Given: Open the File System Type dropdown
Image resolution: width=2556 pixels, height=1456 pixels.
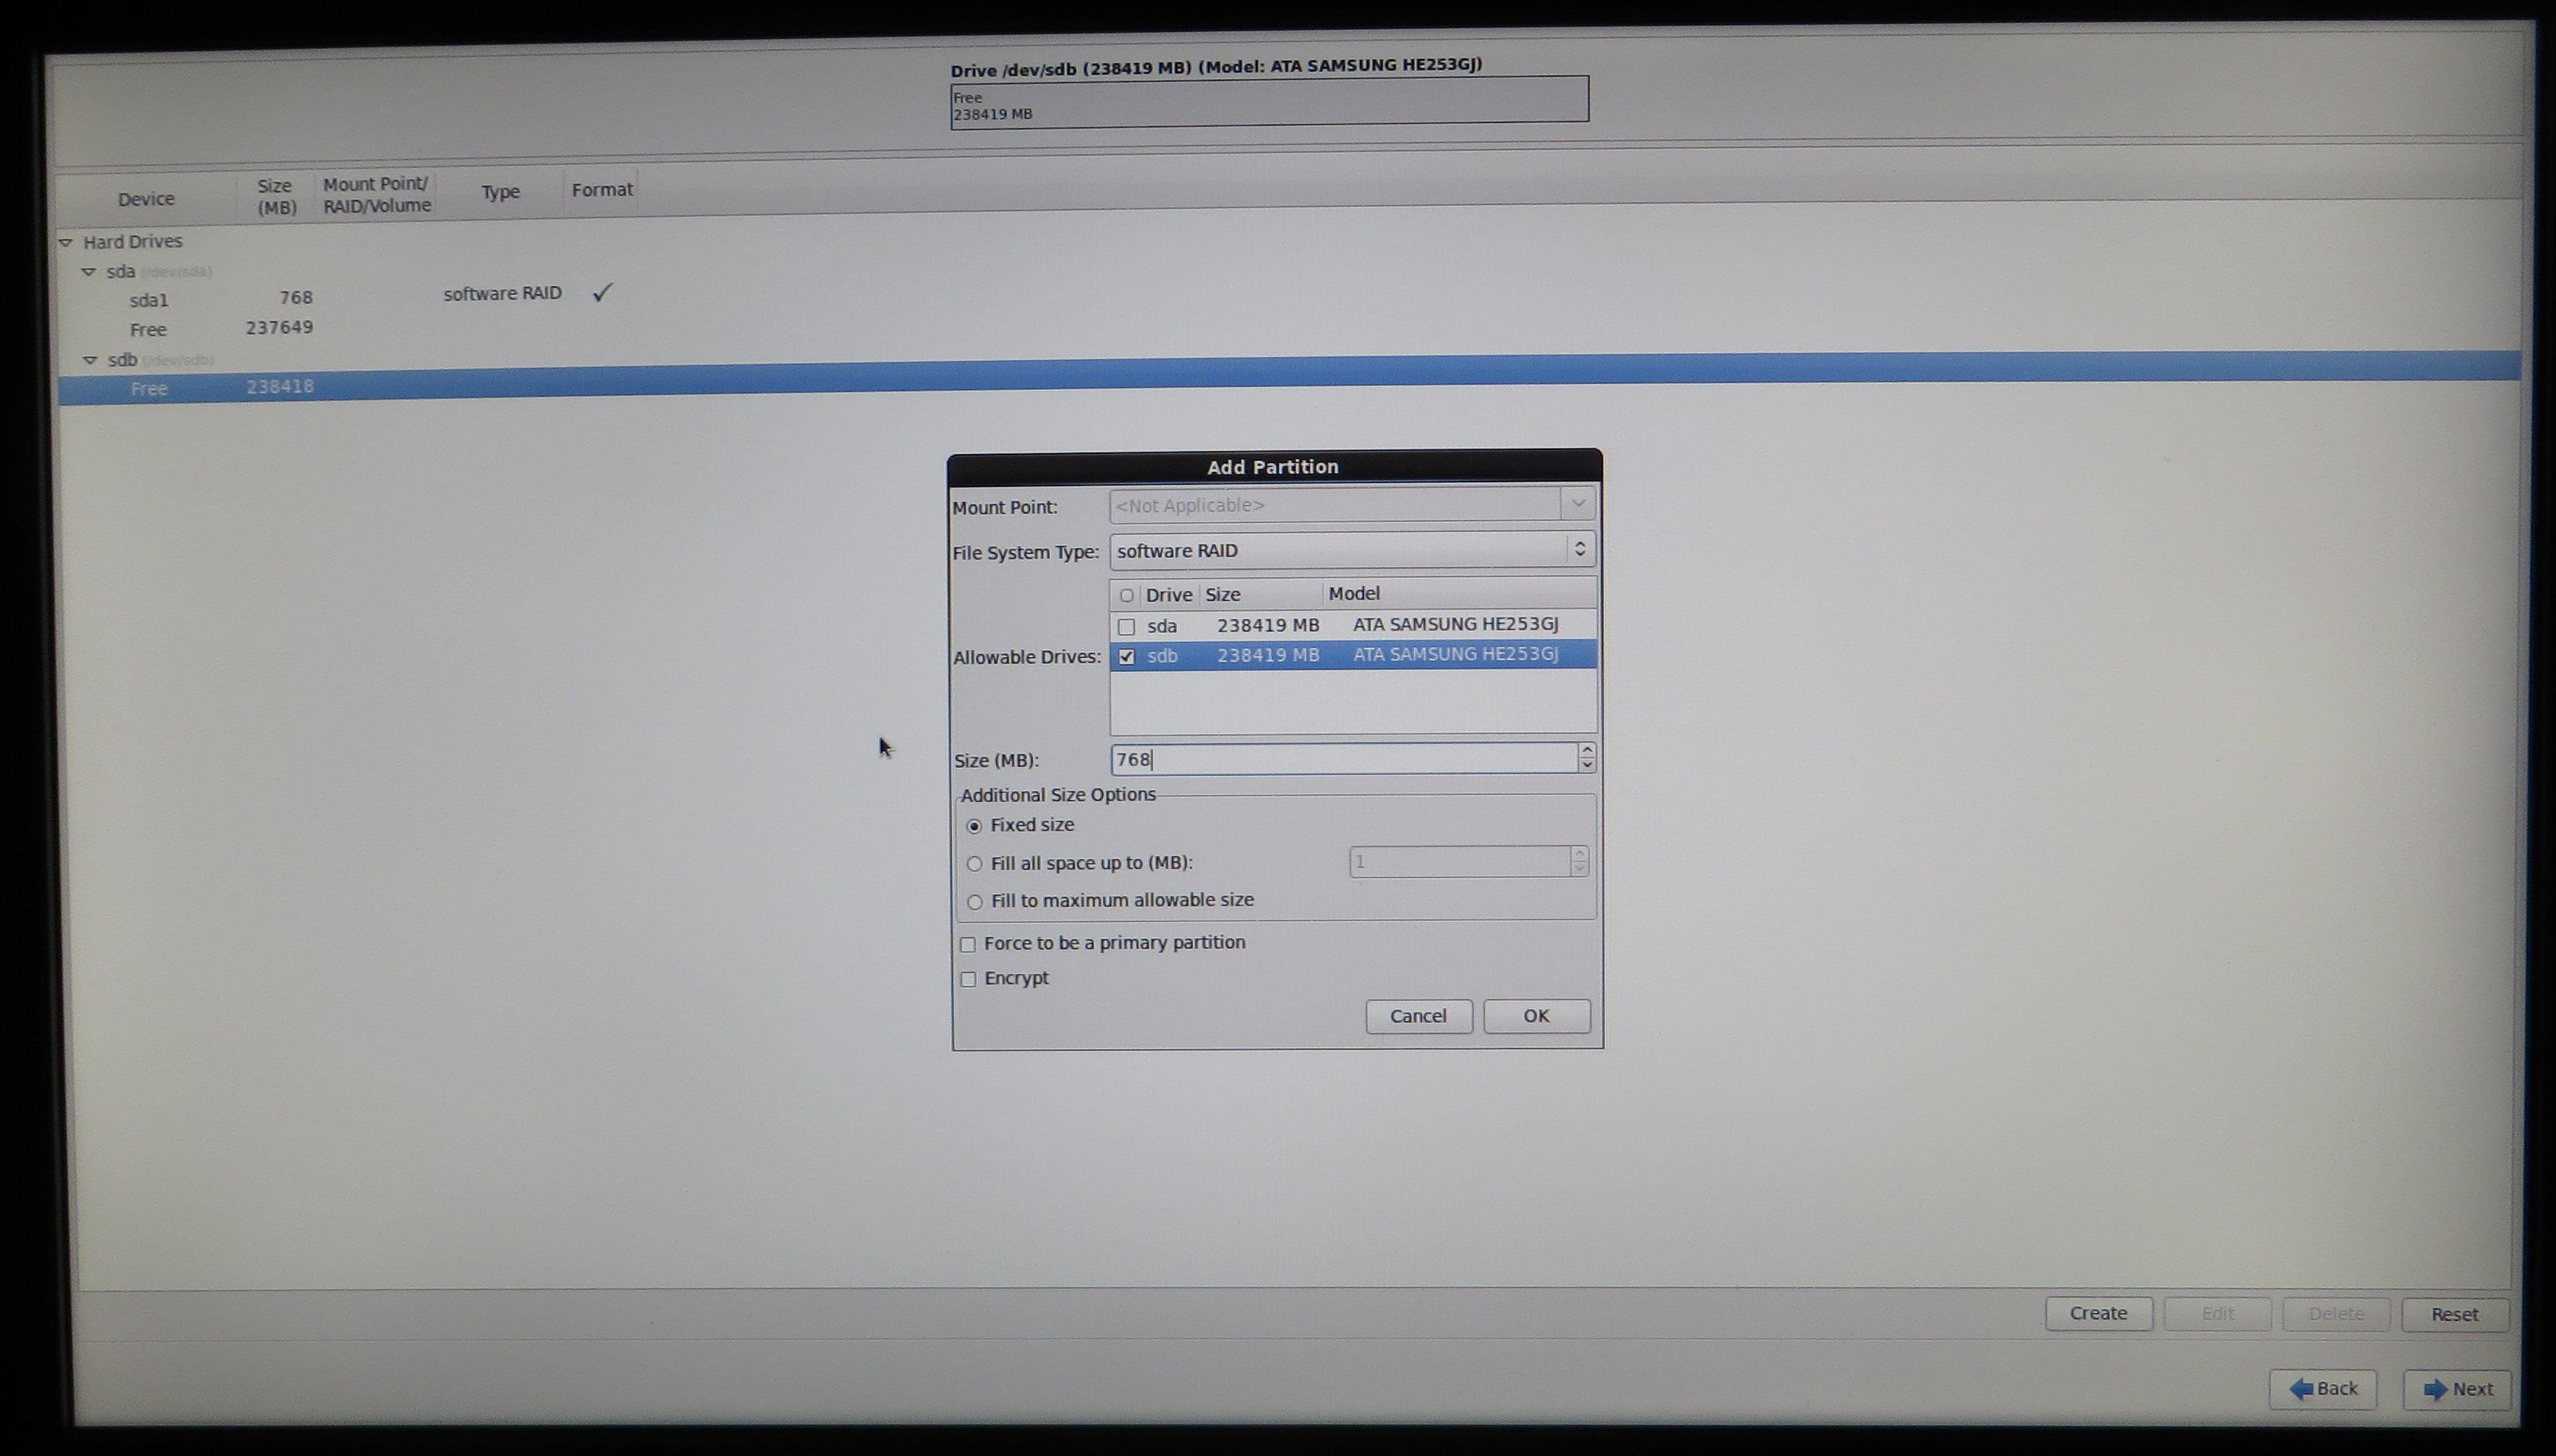Looking at the screenshot, I should click(1351, 550).
